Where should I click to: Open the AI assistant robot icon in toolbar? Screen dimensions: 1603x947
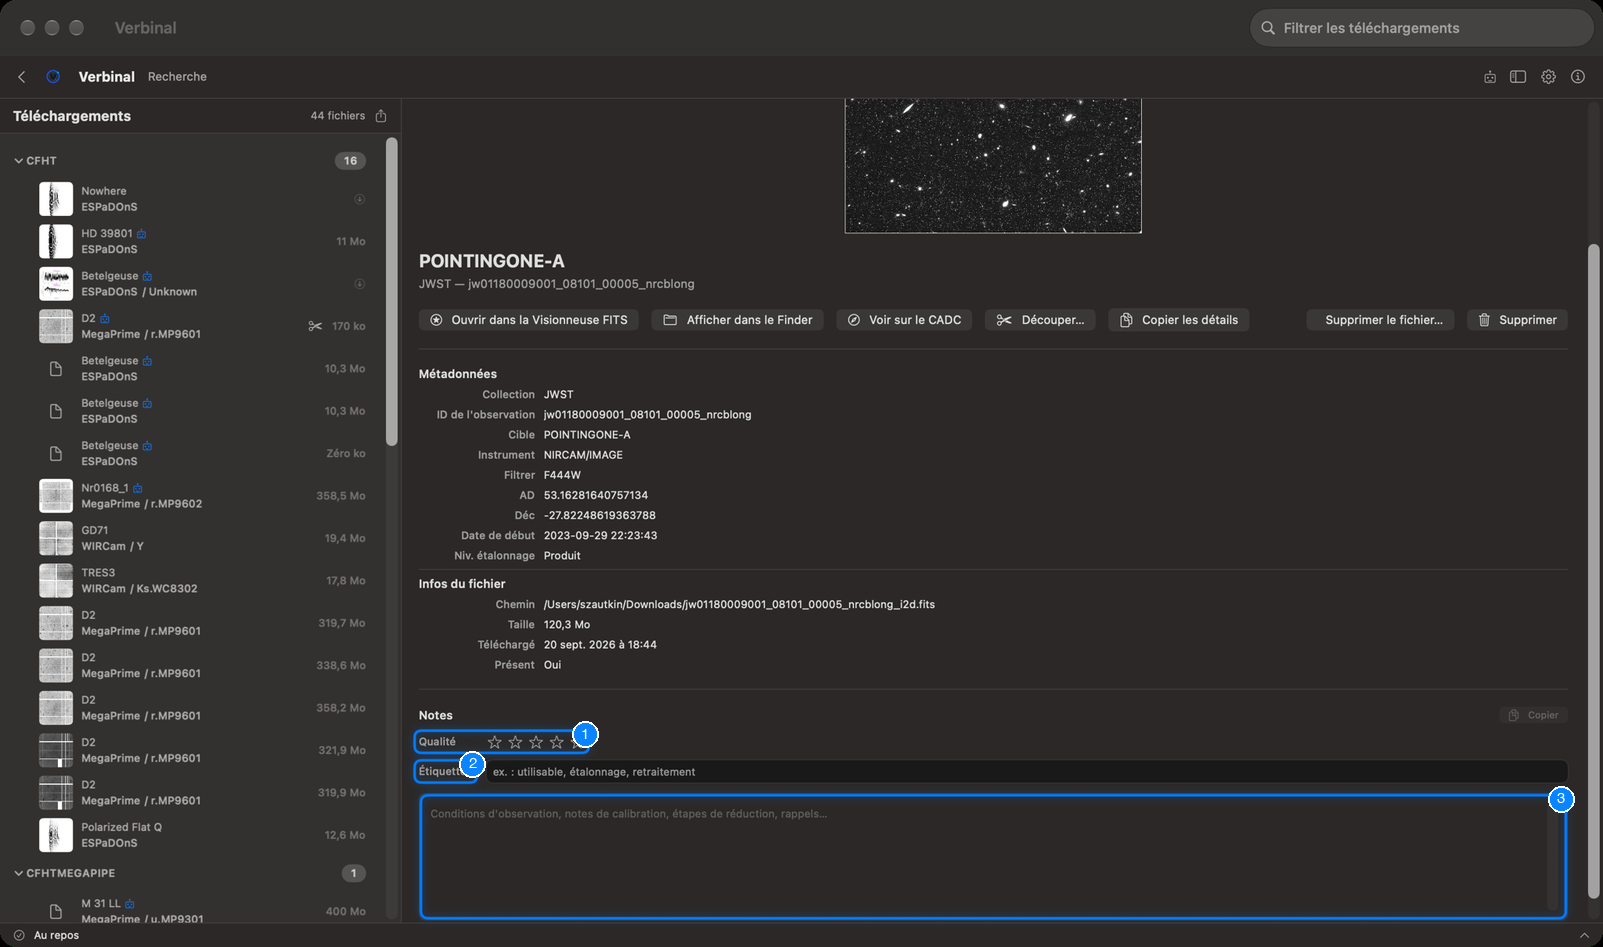click(x=1490, y=77)
